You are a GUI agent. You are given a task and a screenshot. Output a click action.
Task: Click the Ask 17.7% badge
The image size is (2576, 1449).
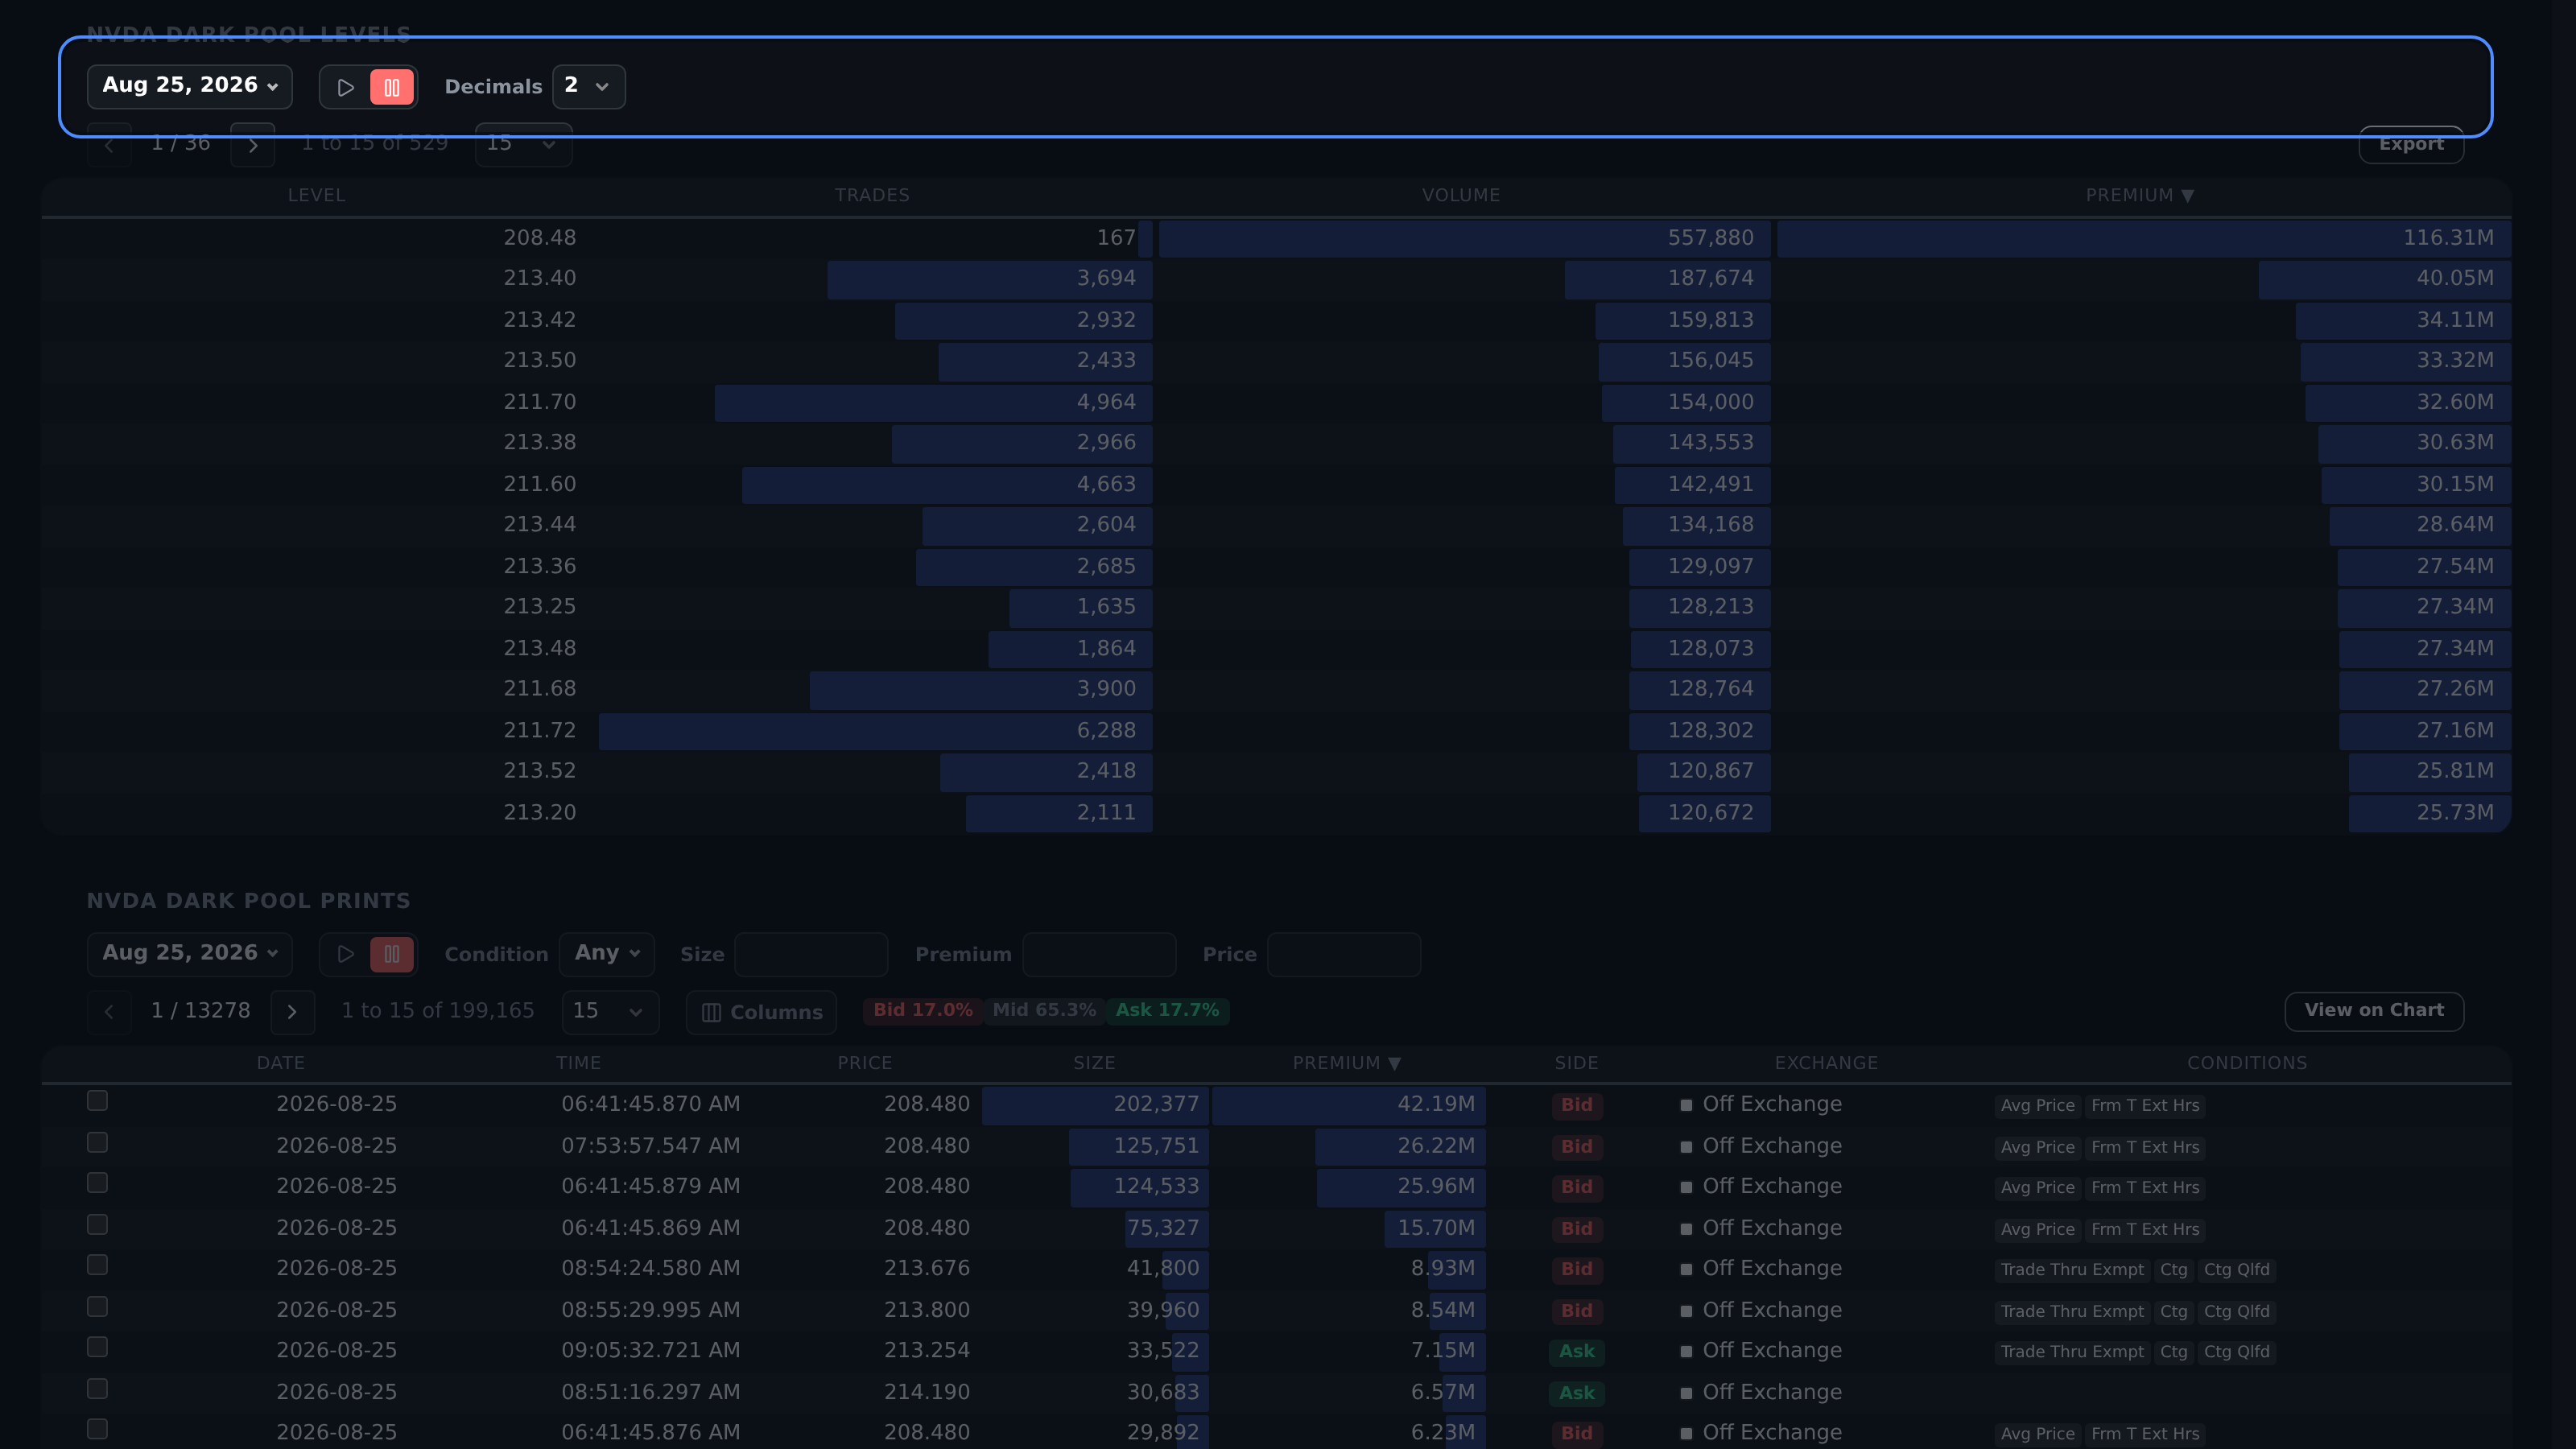coord(1168,1010)
